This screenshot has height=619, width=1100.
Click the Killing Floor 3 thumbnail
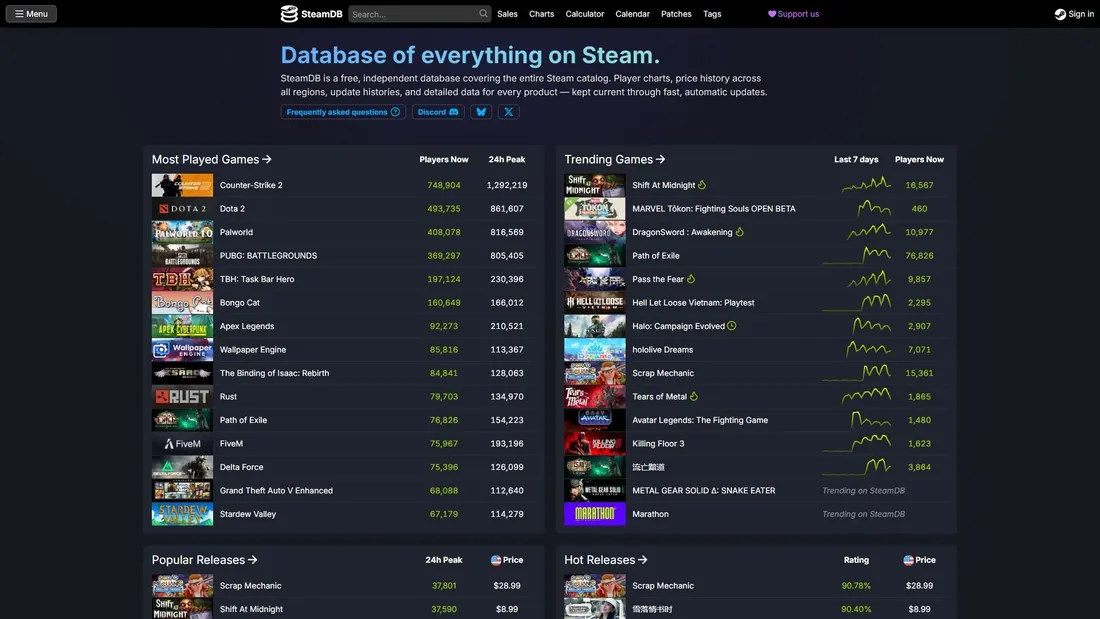point(595,444)
